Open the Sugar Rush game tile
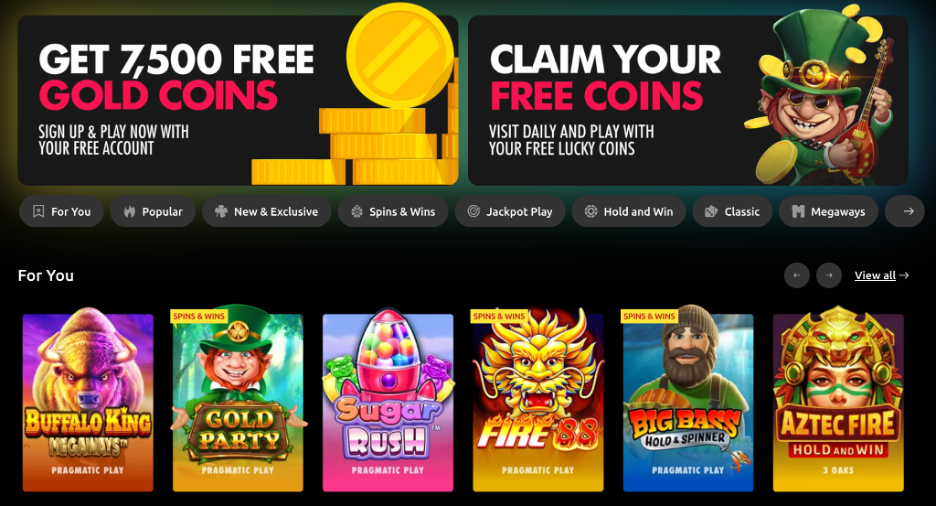This screenshot has height=506, width=936. [388, 401]
